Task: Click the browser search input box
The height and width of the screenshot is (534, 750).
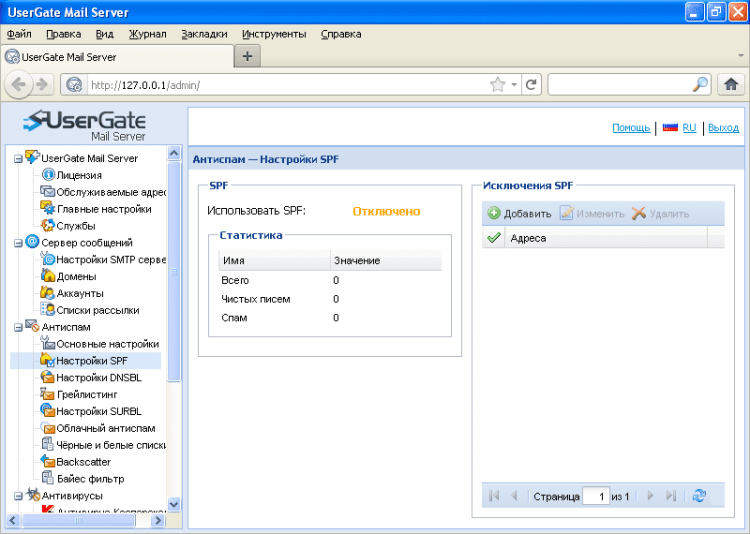Action: [x=620, y=85]
